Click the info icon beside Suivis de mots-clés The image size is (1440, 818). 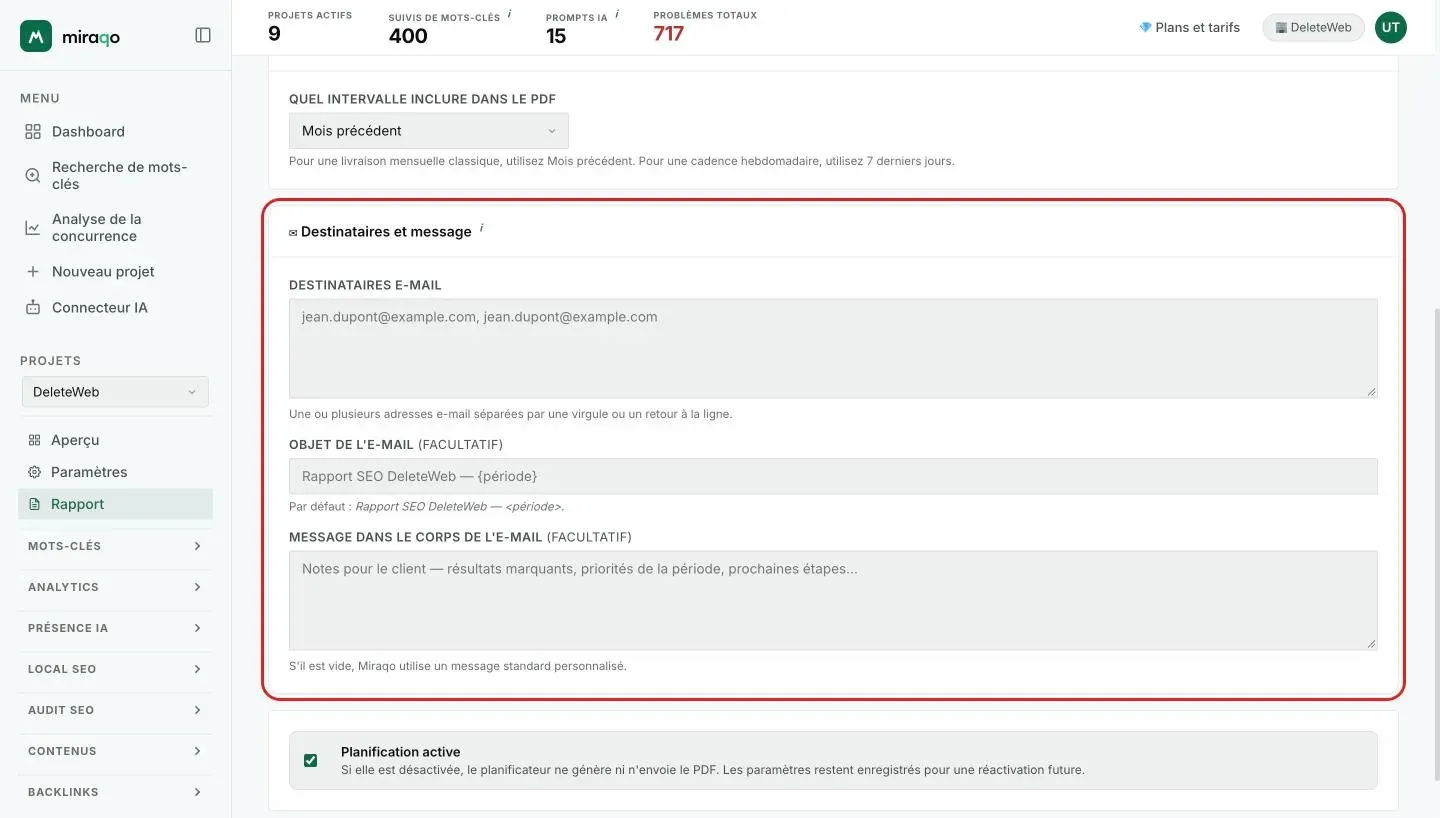coord(509,14)
